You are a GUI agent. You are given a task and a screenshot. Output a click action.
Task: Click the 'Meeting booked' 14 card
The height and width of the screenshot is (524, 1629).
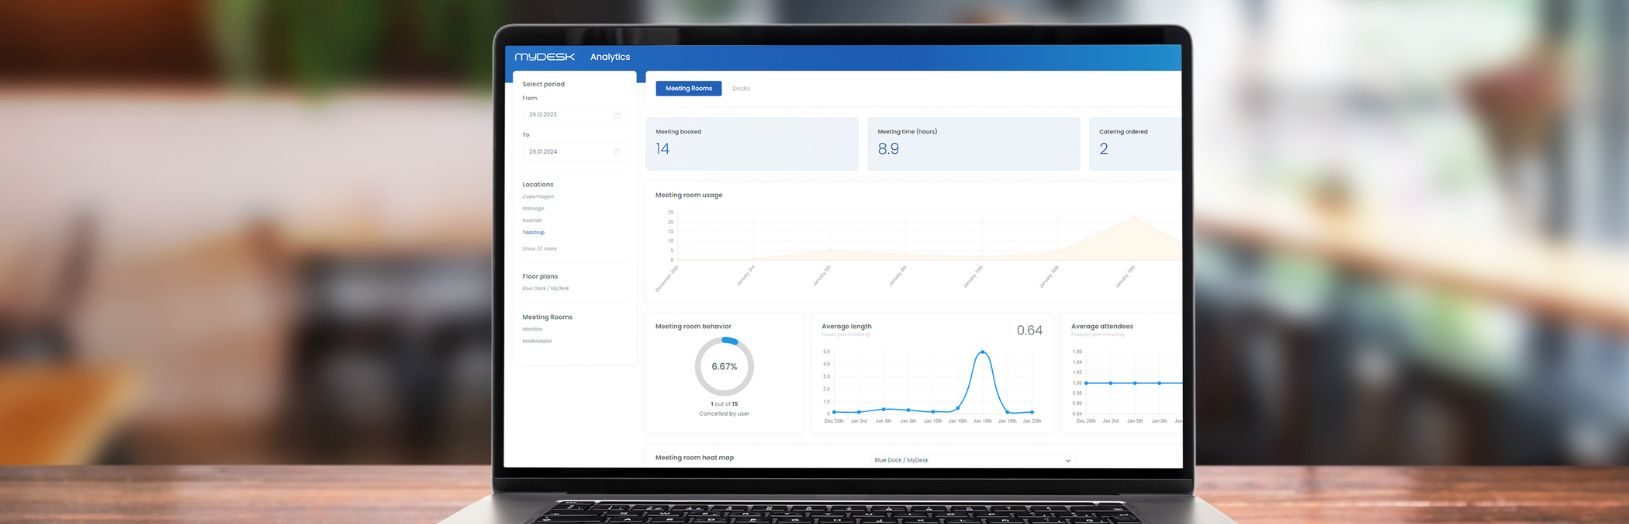tap(751, 144)
